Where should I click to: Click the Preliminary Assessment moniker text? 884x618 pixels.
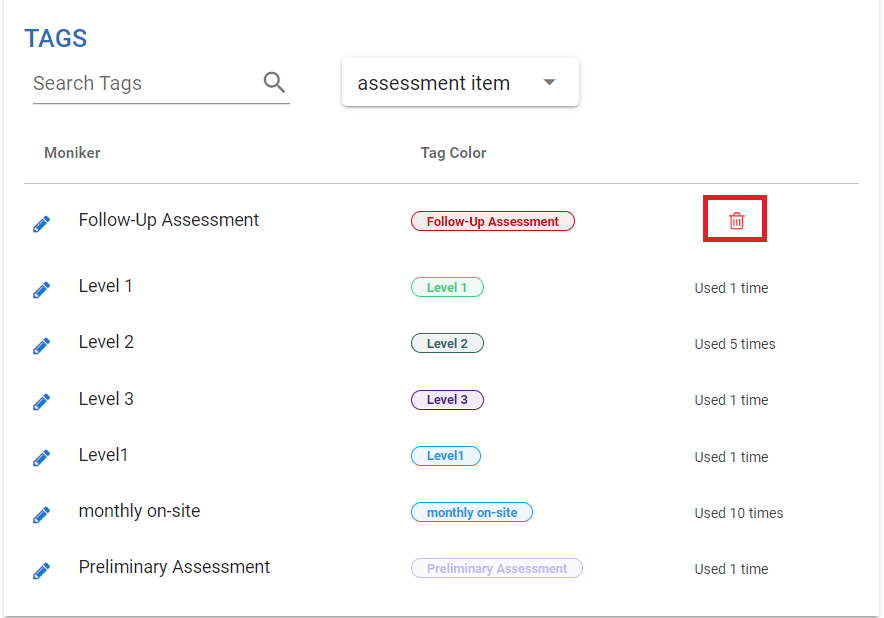click(x=174, y=567)
